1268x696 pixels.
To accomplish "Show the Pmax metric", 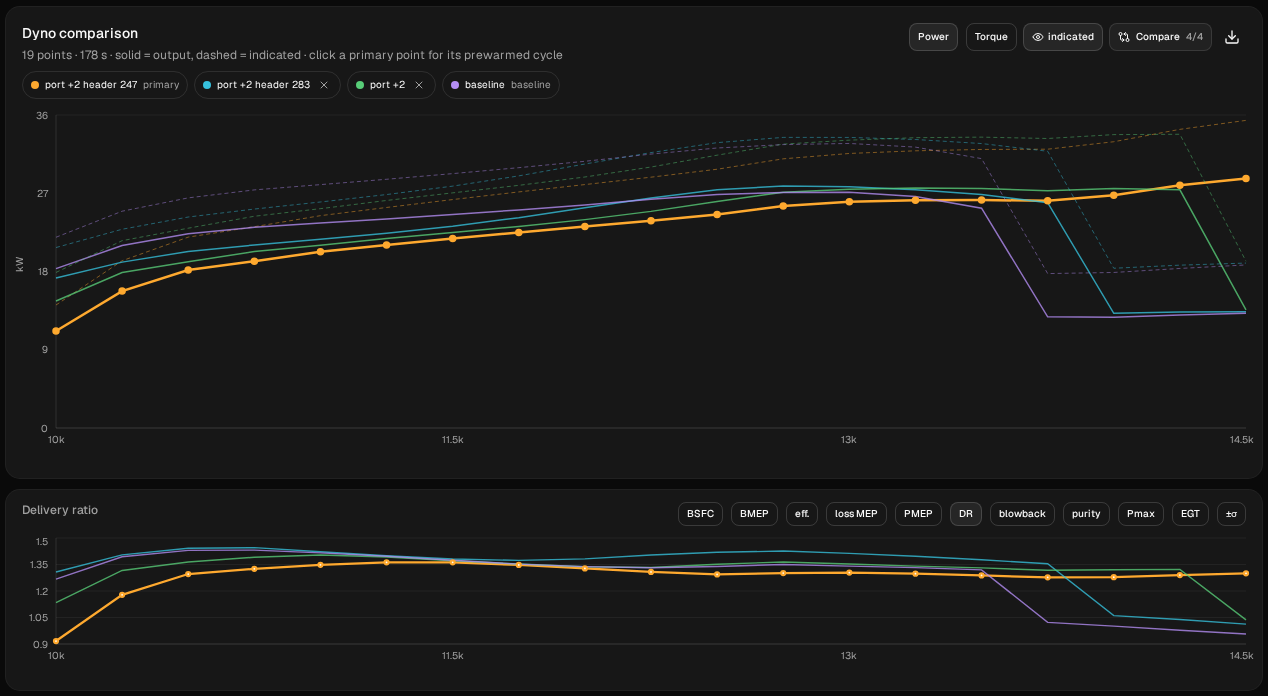I will click(x=1140, y=514).
